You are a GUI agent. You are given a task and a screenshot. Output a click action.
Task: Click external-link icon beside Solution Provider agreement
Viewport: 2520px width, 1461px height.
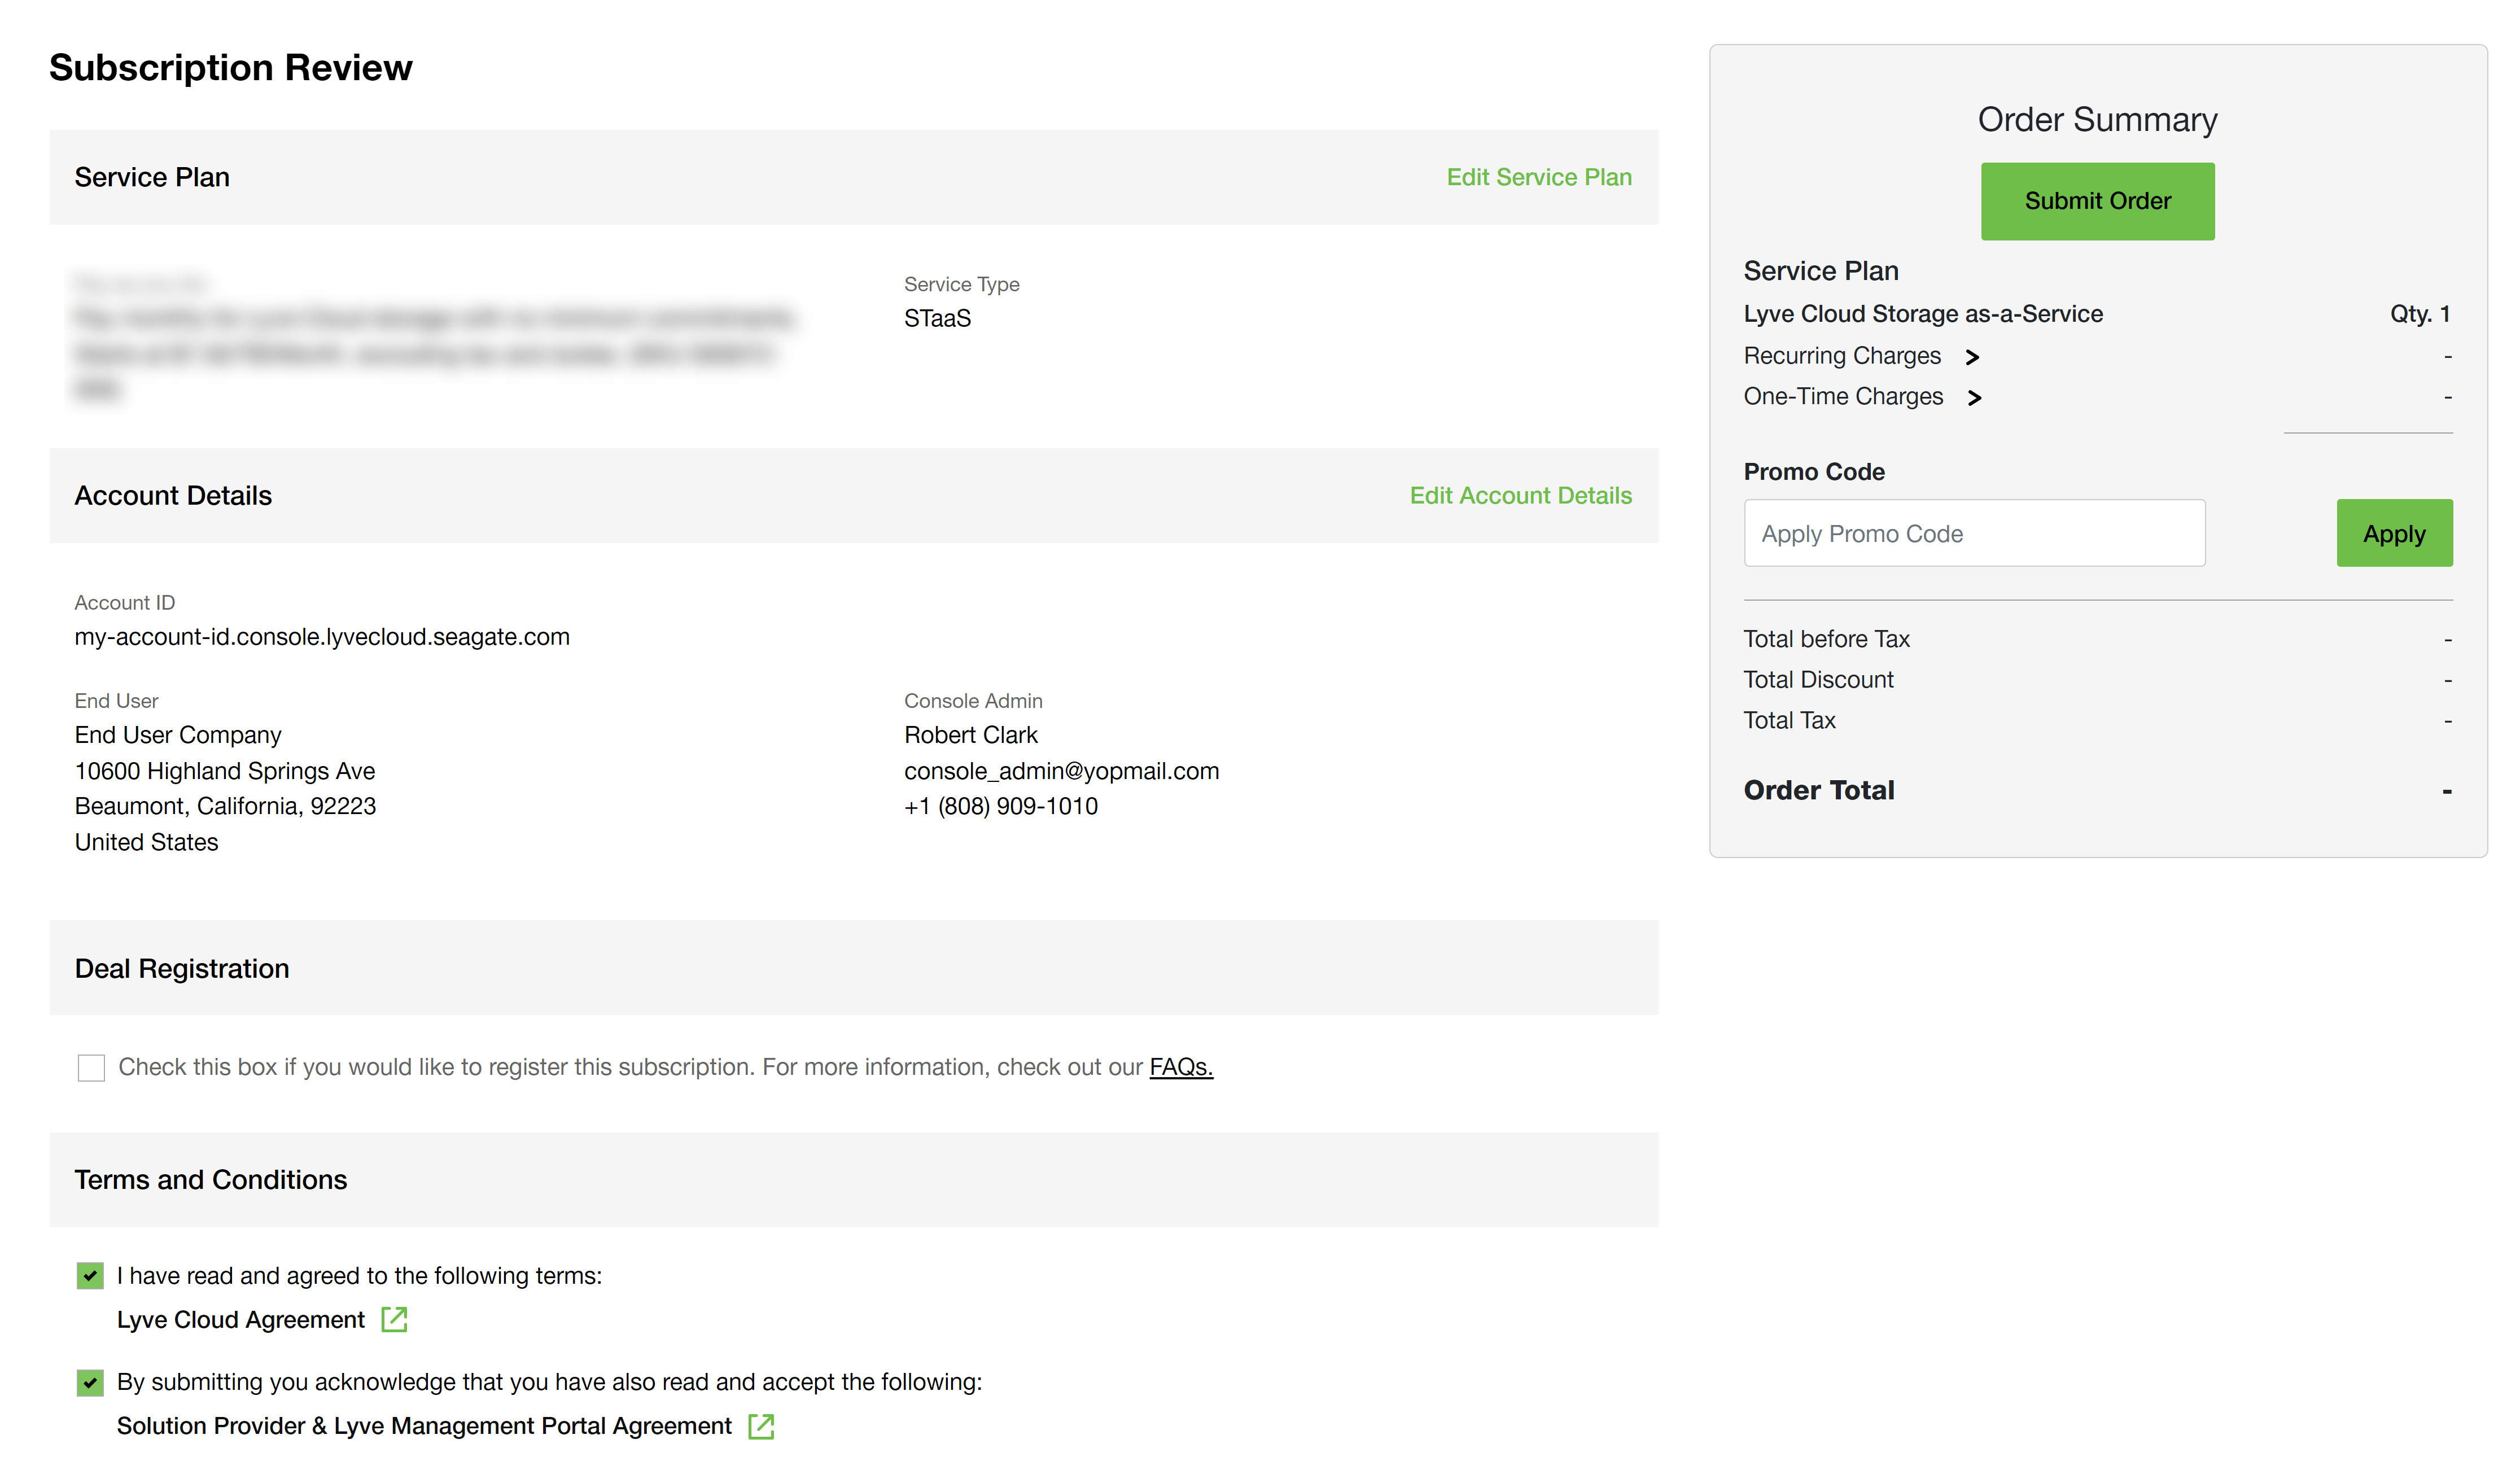tap(761, 1426)
